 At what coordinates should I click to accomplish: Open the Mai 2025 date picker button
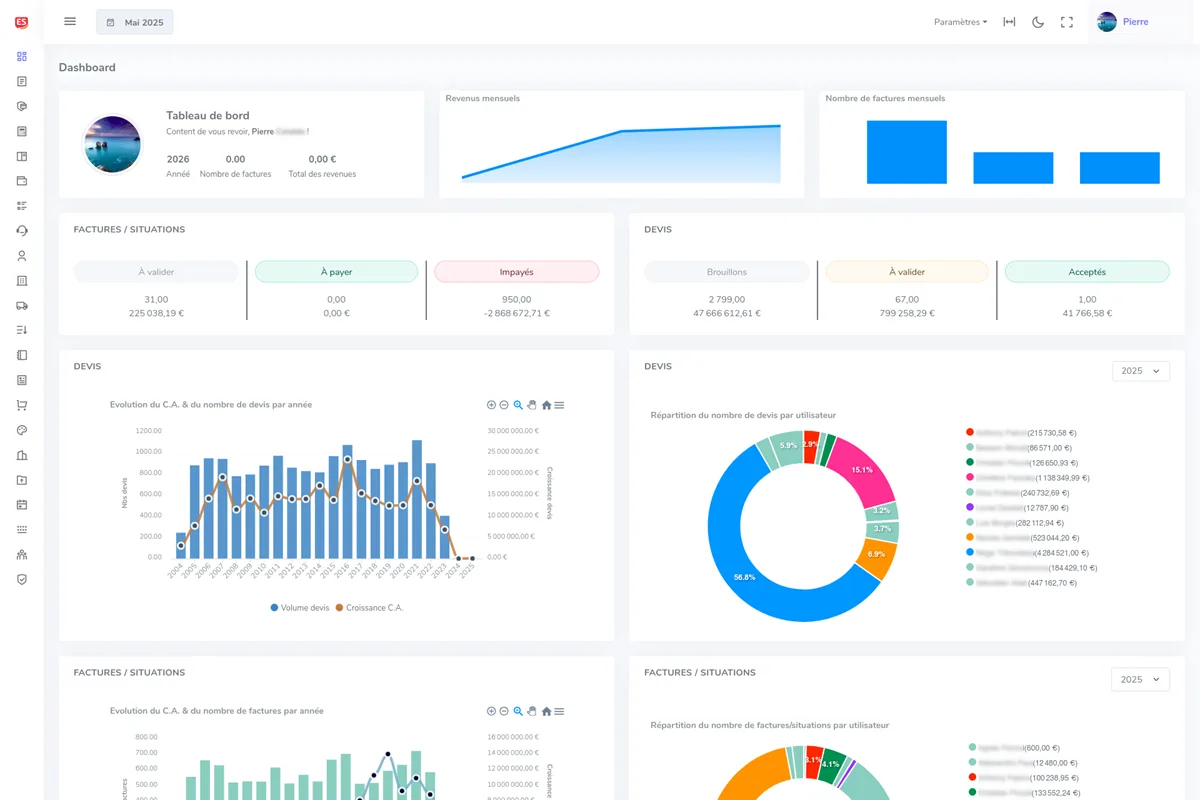pos(134,21)
